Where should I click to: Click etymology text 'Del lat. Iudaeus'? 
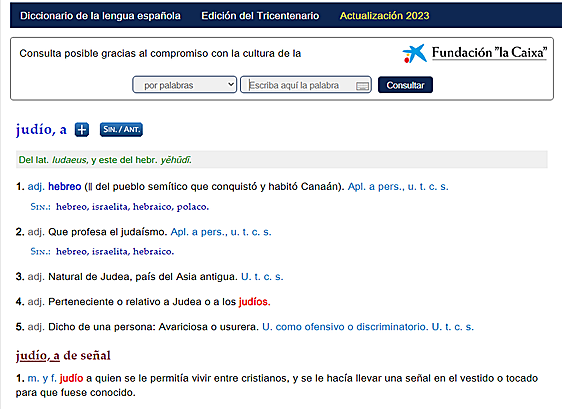pyautogui.click(x=52, y=160)
